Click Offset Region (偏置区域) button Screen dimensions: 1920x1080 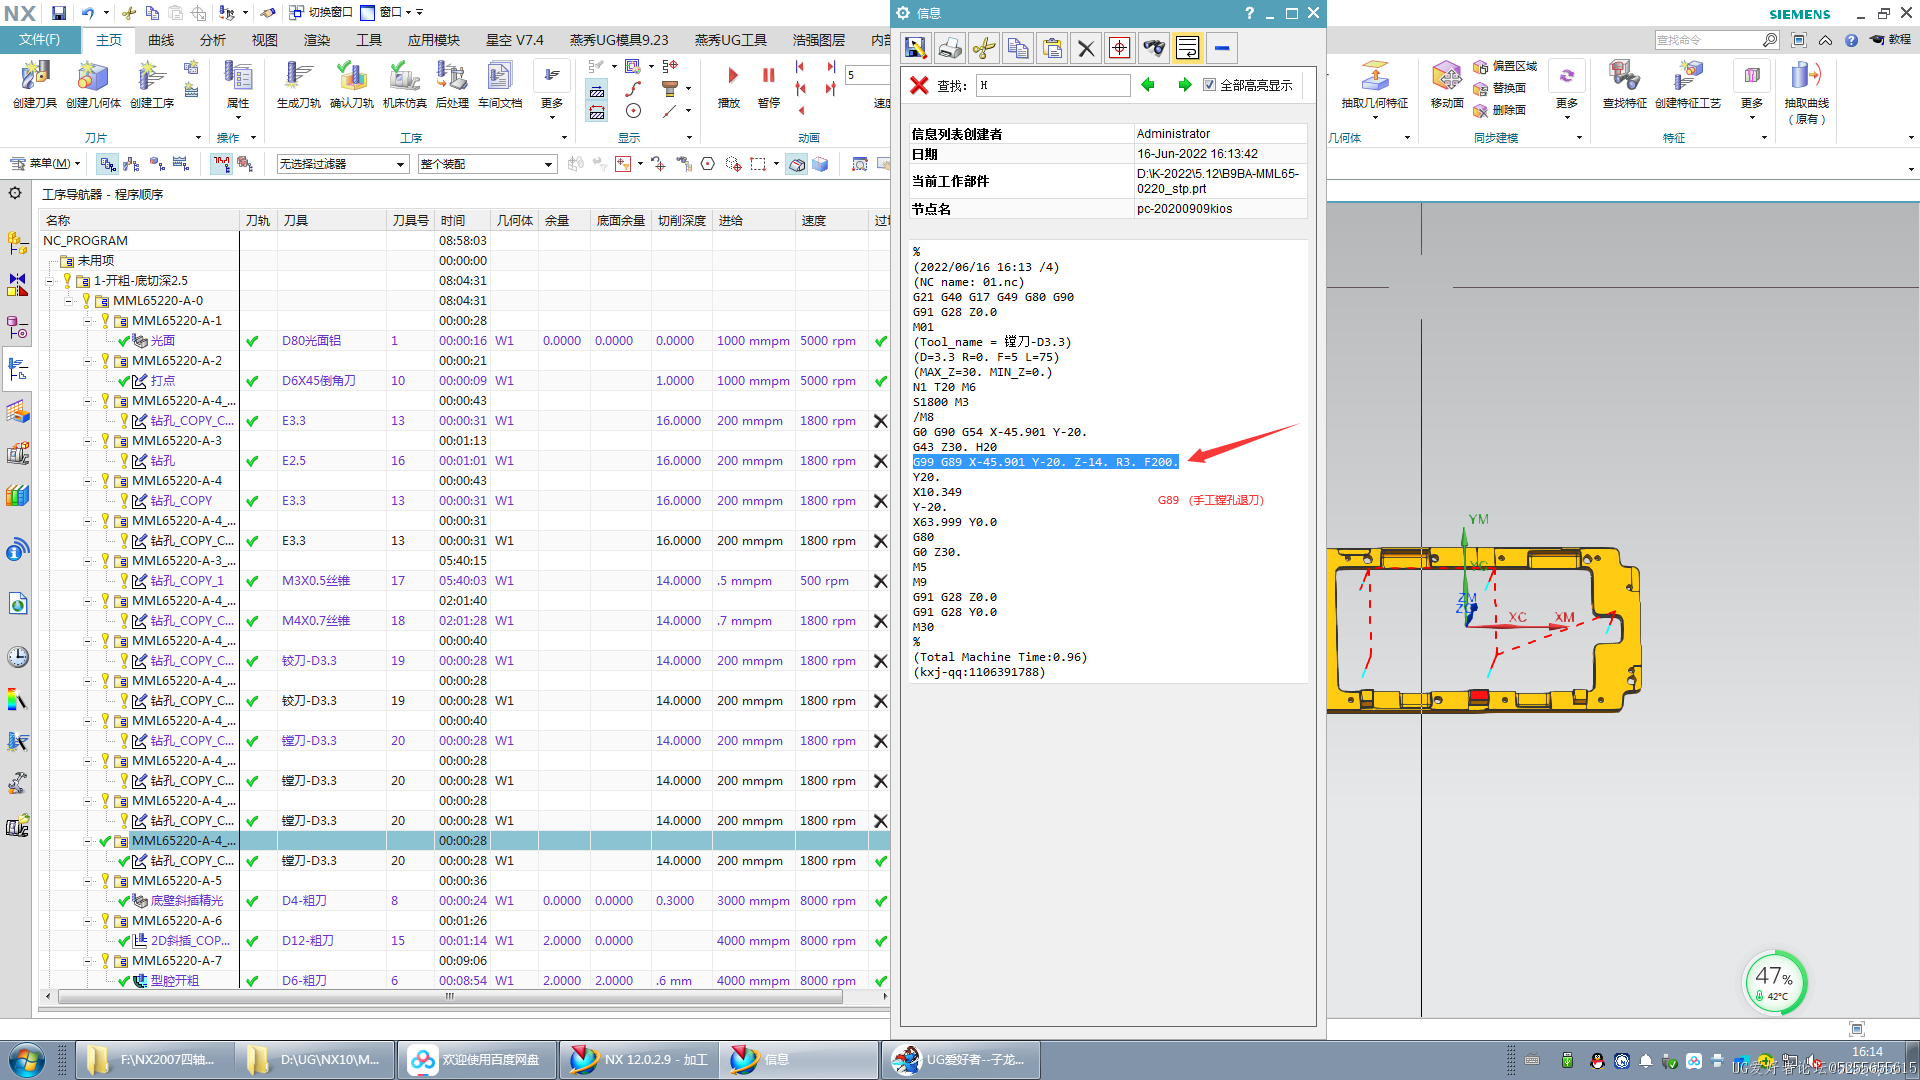1505,66
